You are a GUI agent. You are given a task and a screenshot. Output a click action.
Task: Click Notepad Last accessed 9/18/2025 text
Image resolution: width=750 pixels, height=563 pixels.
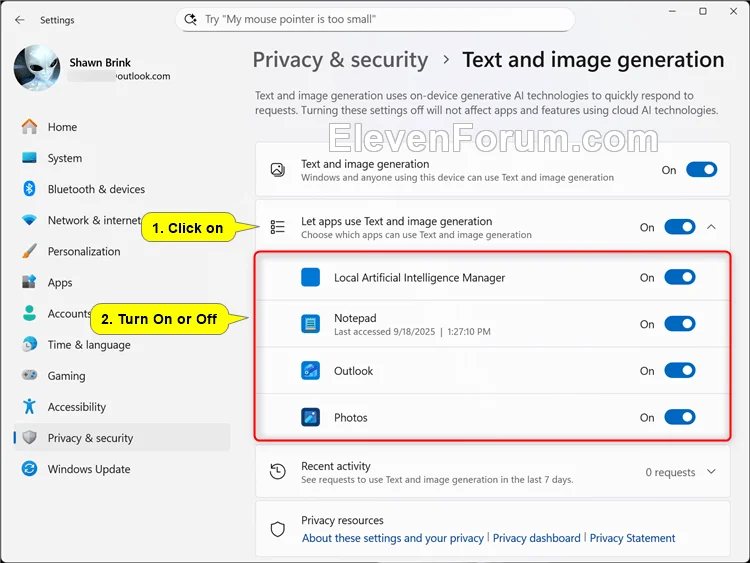(x=412, y=331)
